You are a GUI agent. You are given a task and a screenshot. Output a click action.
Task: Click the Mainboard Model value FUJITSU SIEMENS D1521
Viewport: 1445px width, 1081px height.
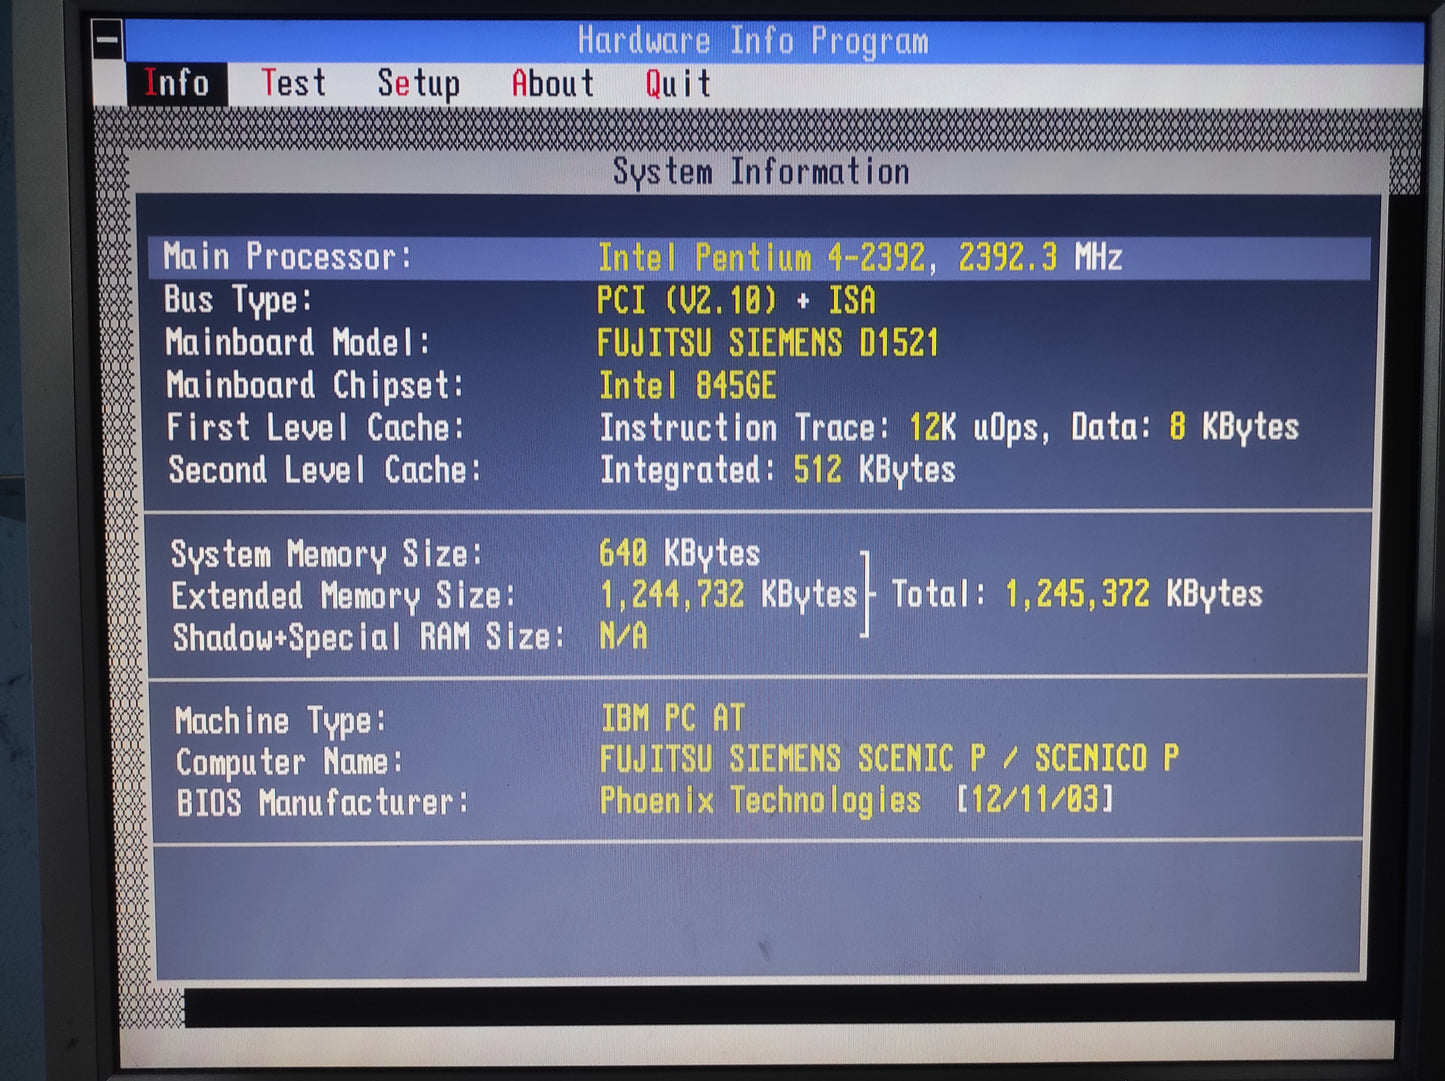pos(767,343)
